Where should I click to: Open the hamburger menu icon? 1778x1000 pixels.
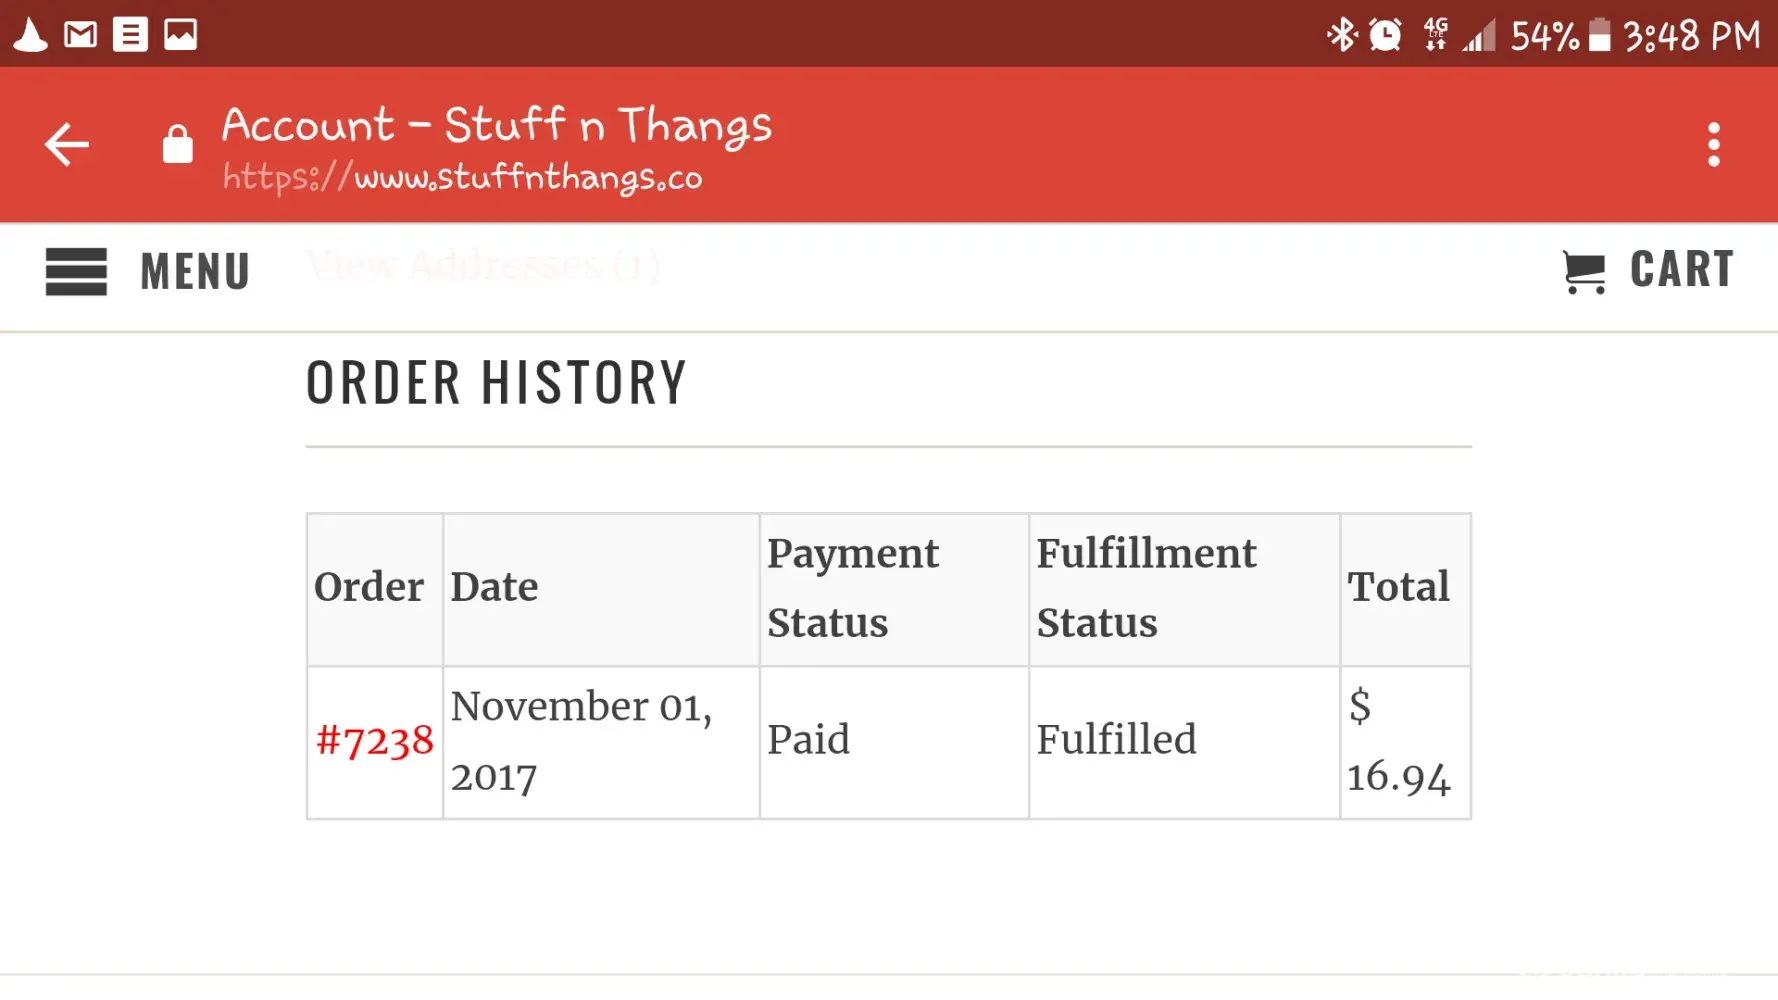click(76, 272)
